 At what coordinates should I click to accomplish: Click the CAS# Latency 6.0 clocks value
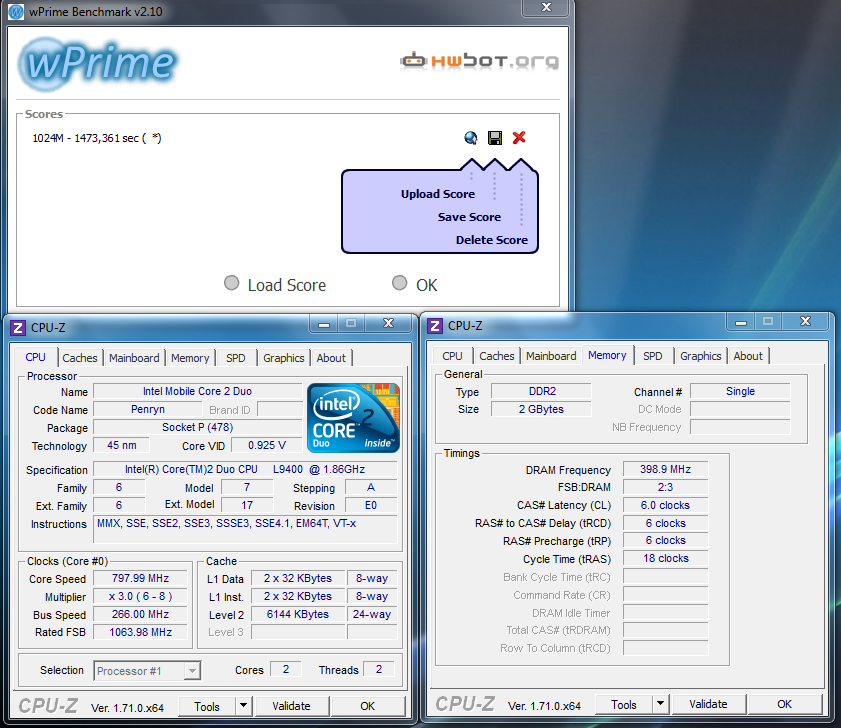pos(665,505)
